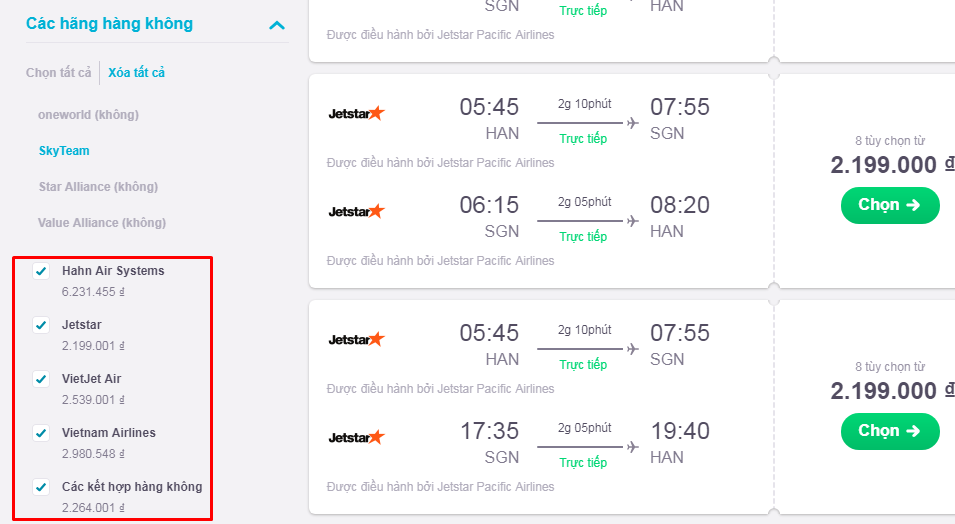This screenshot has width=955, height=524.
Task: Uncheck the Hahn Air Systems checkbox
Action: 41,271
